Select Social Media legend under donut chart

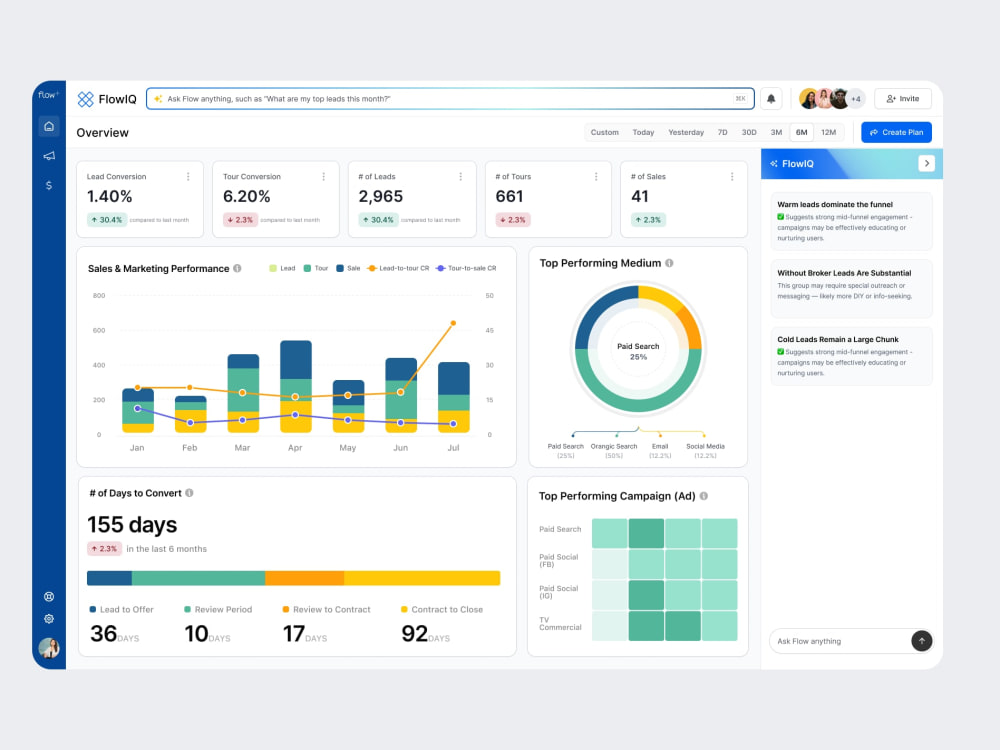coord(705,450)
